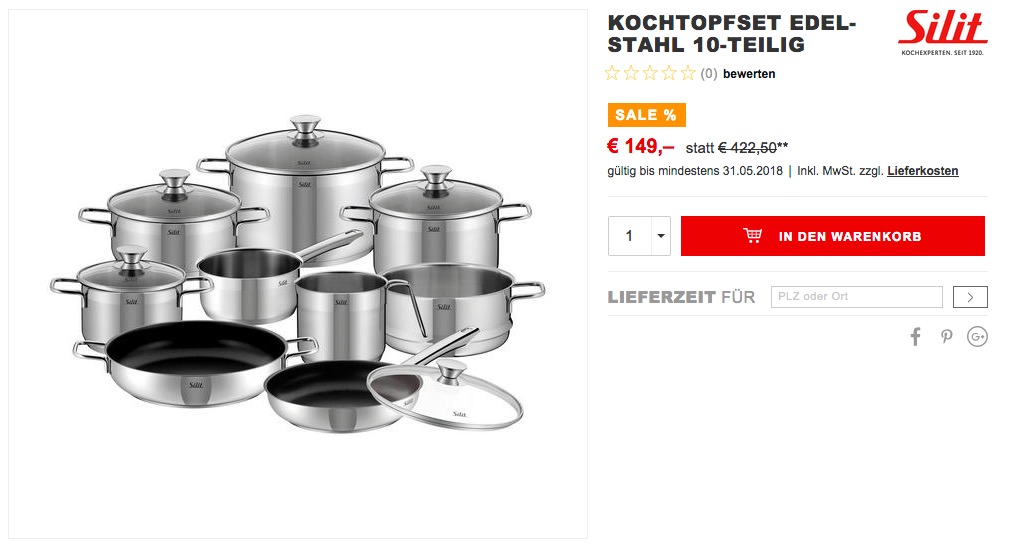Open quantity dropdown arrow

tap(661, 236)
